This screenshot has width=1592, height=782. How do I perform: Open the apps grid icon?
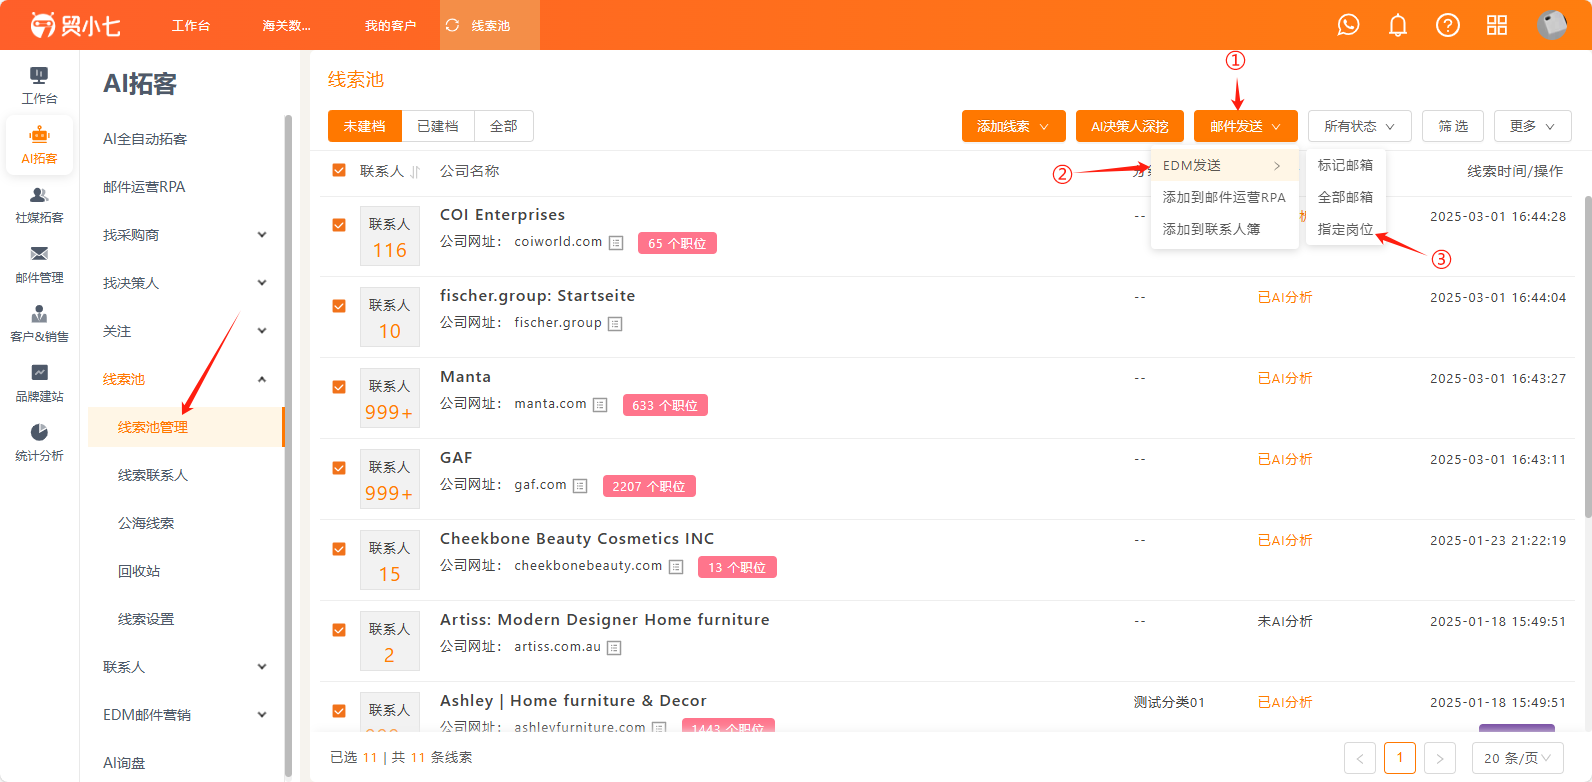[1497, 25]
